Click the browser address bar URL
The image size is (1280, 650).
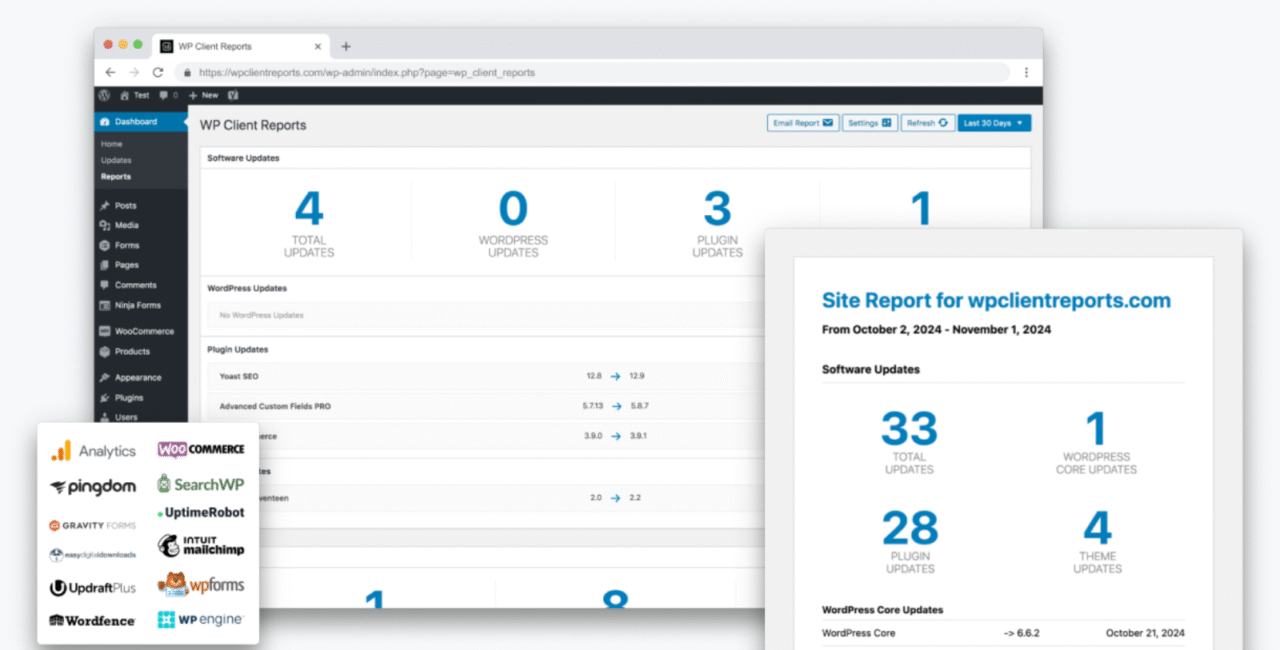(x=366, y=72)
